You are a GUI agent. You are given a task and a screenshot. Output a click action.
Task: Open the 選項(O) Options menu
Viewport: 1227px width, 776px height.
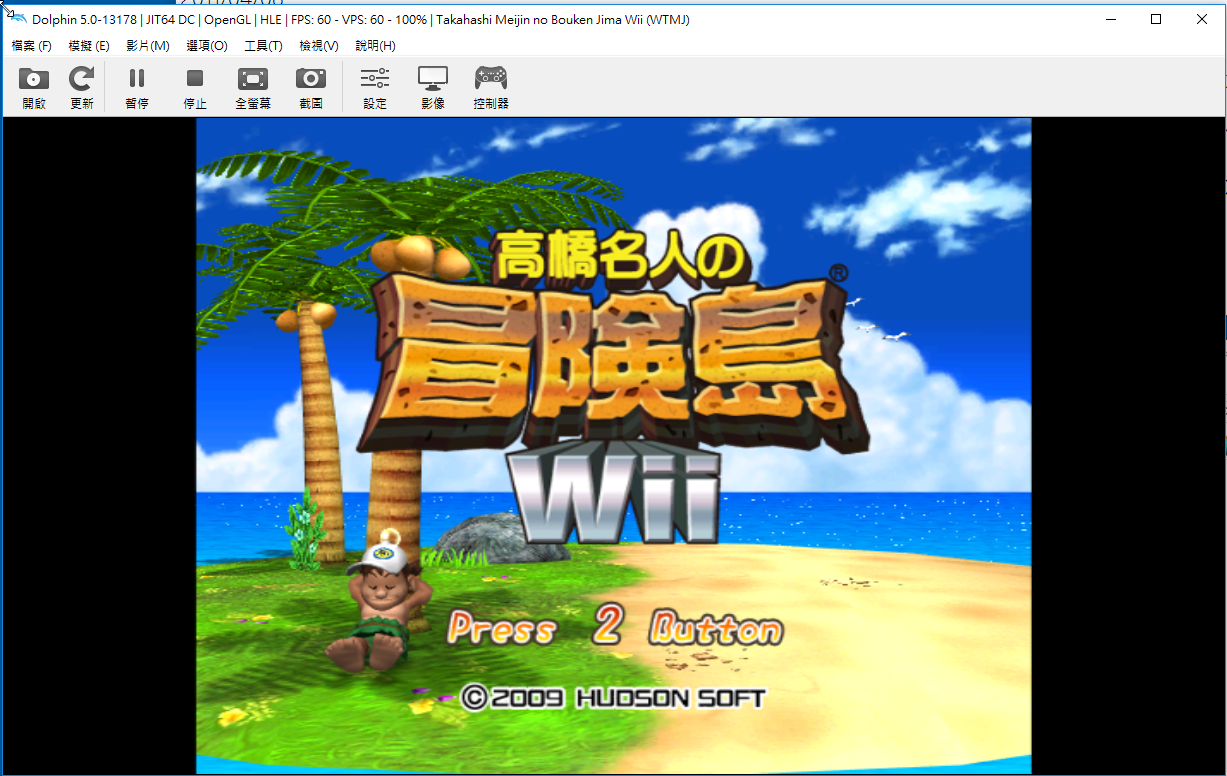[207, 46]
